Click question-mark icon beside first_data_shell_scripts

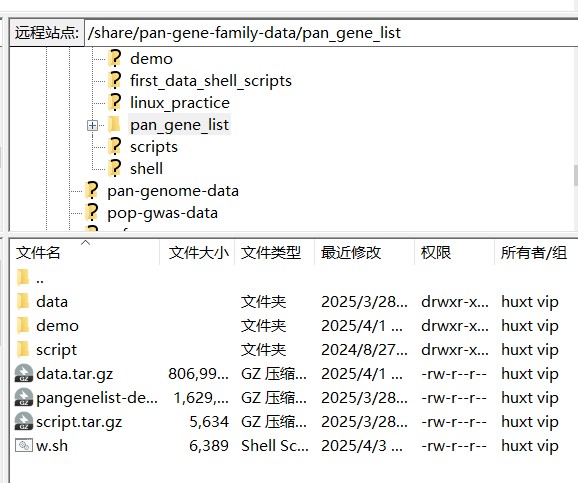115,80
